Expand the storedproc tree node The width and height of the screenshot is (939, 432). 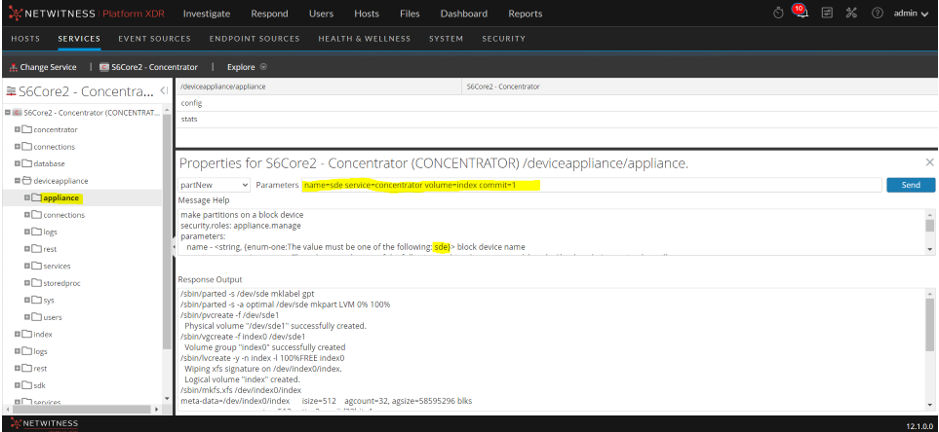point(28,283)
